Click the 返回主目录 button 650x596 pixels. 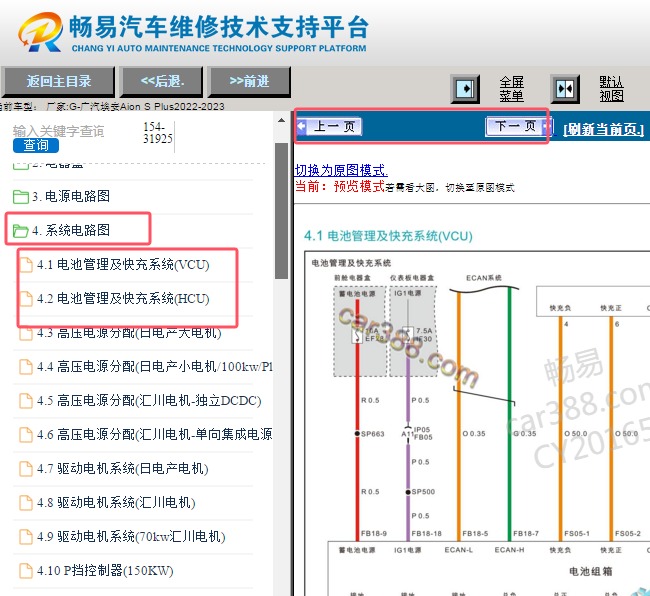(x=58, y=82)
